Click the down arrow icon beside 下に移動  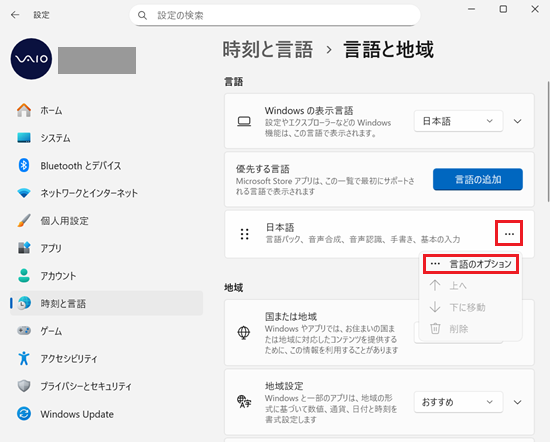click(x=435, y=307)
